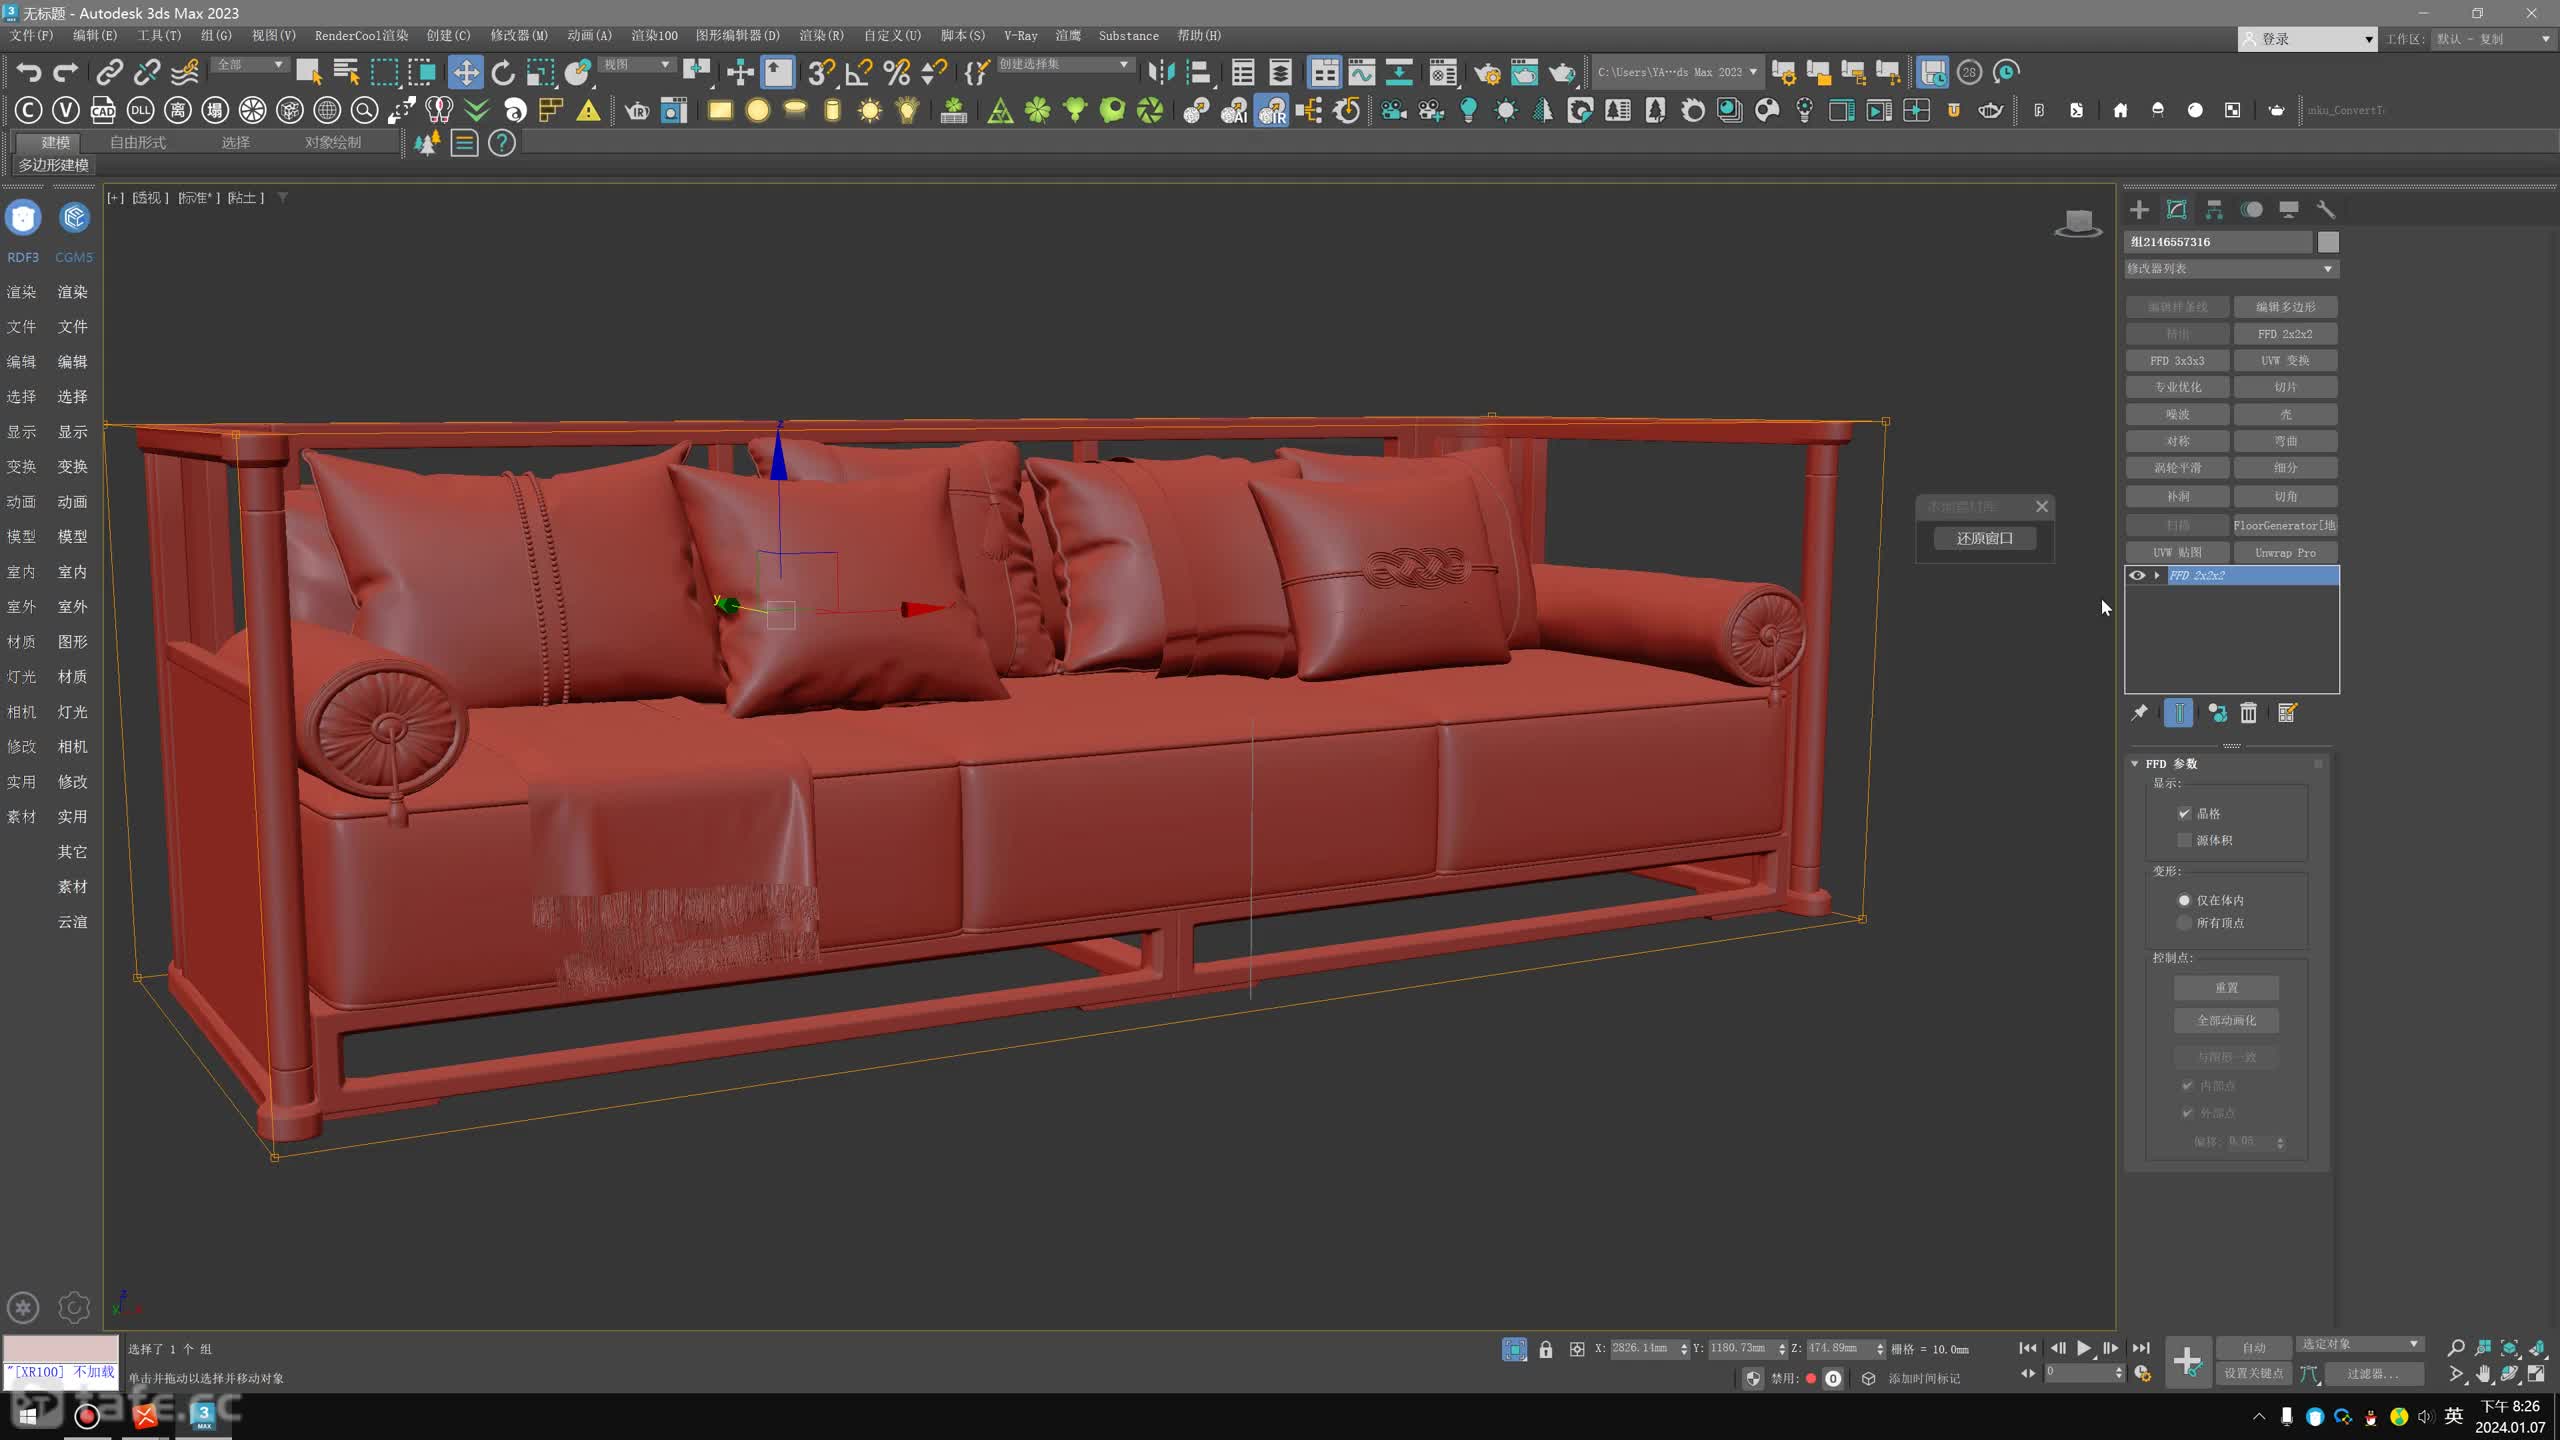Open the Display command panel tab
This screenshot has width=2560, height=1440.
click(x=2288, y=210)
